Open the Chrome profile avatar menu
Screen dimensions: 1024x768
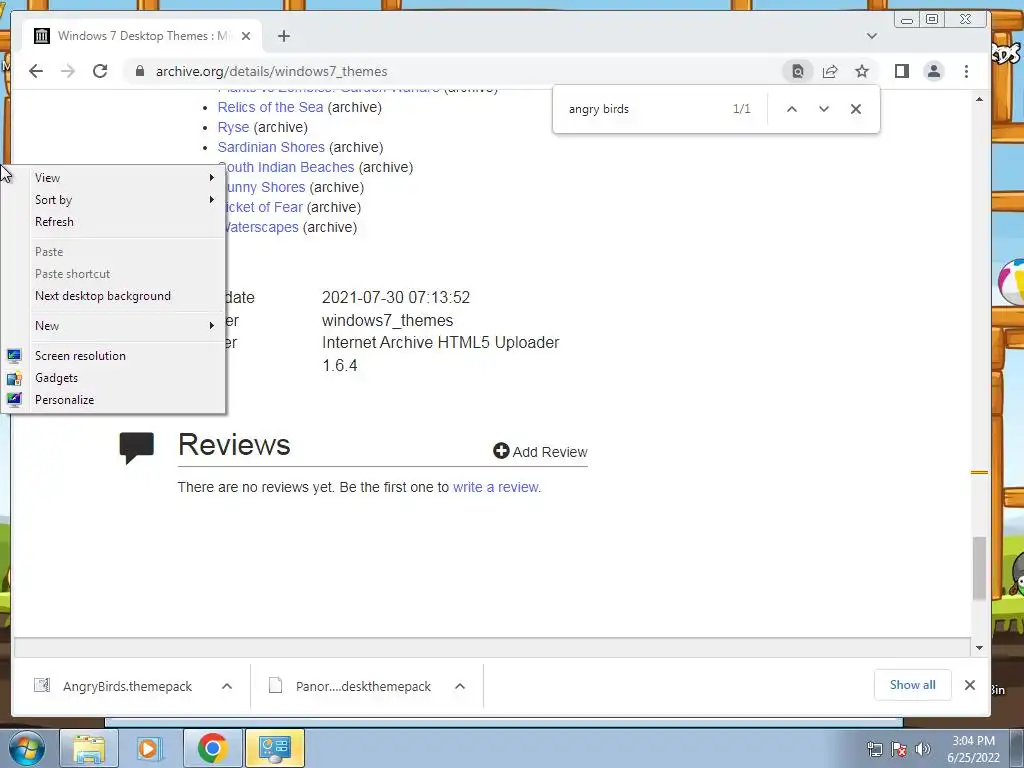tap(934, 71)
